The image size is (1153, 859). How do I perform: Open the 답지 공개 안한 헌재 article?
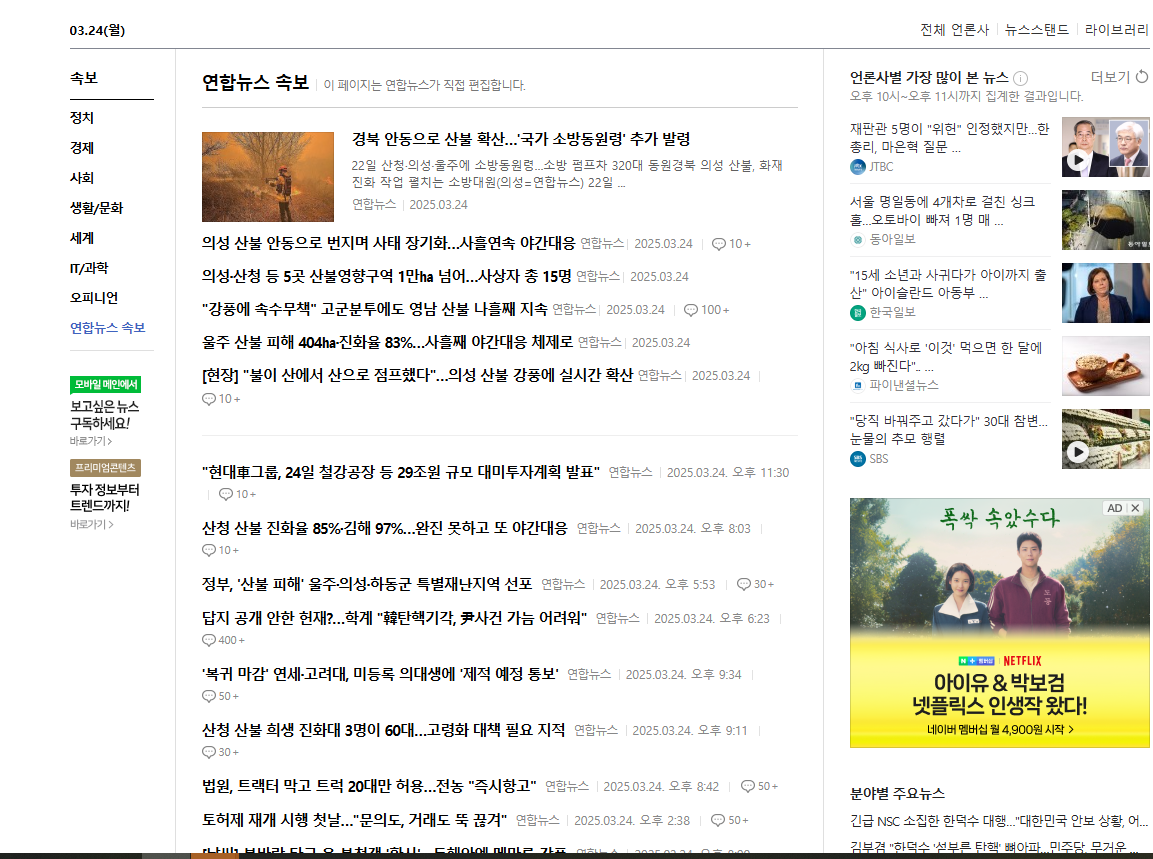tap(394, 618)
